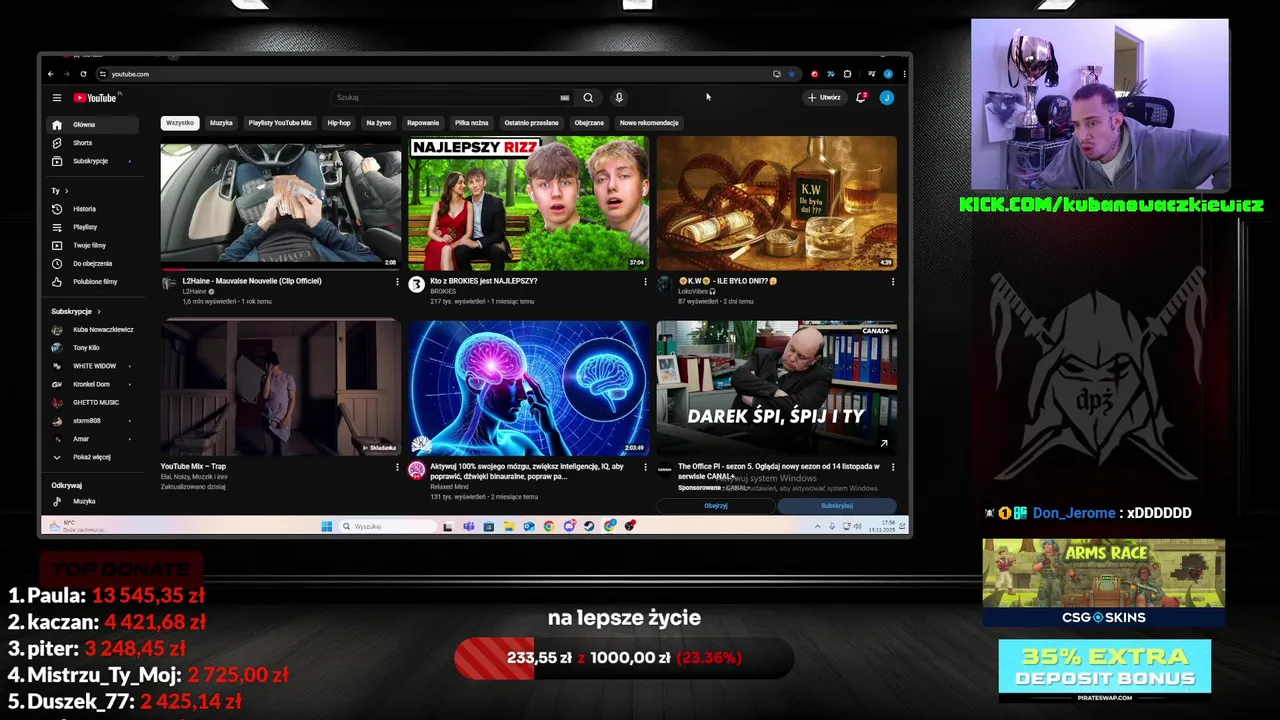Open the Utwórz create menu
The width and height of the screenshot is (1280, 720).
pyautogui.click(x=825, y=98)
